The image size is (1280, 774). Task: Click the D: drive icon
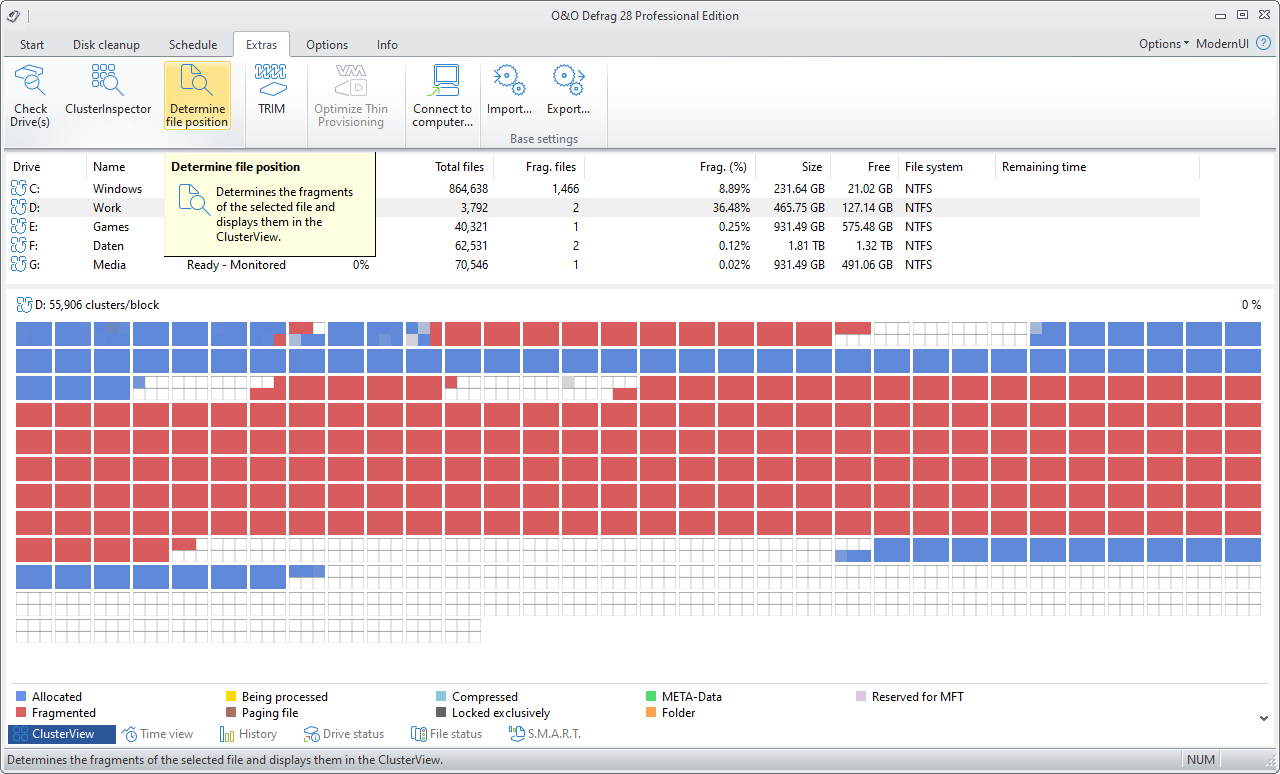[x=20, y=207]
